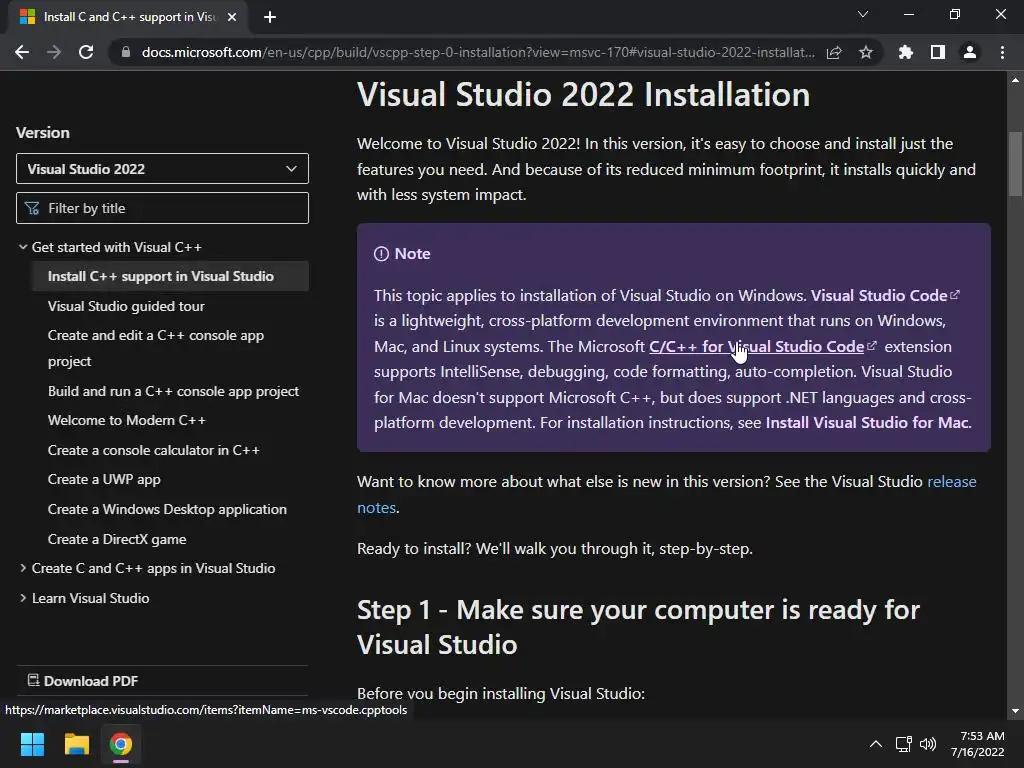Share this page via address bar icon
This screenshot has height=768, width=1024.
pyautogui.click(x=834, y=52)
